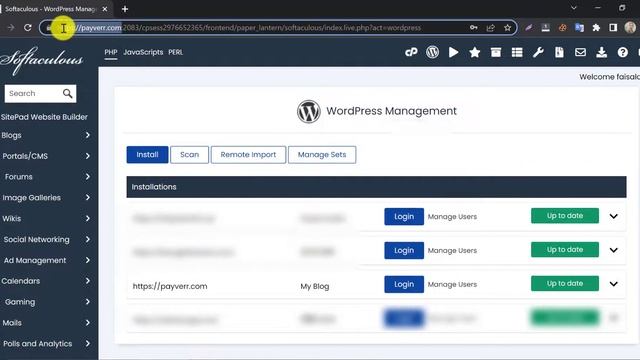
Task: Click the search magnifier icon
Action: [x=68, y=93]
